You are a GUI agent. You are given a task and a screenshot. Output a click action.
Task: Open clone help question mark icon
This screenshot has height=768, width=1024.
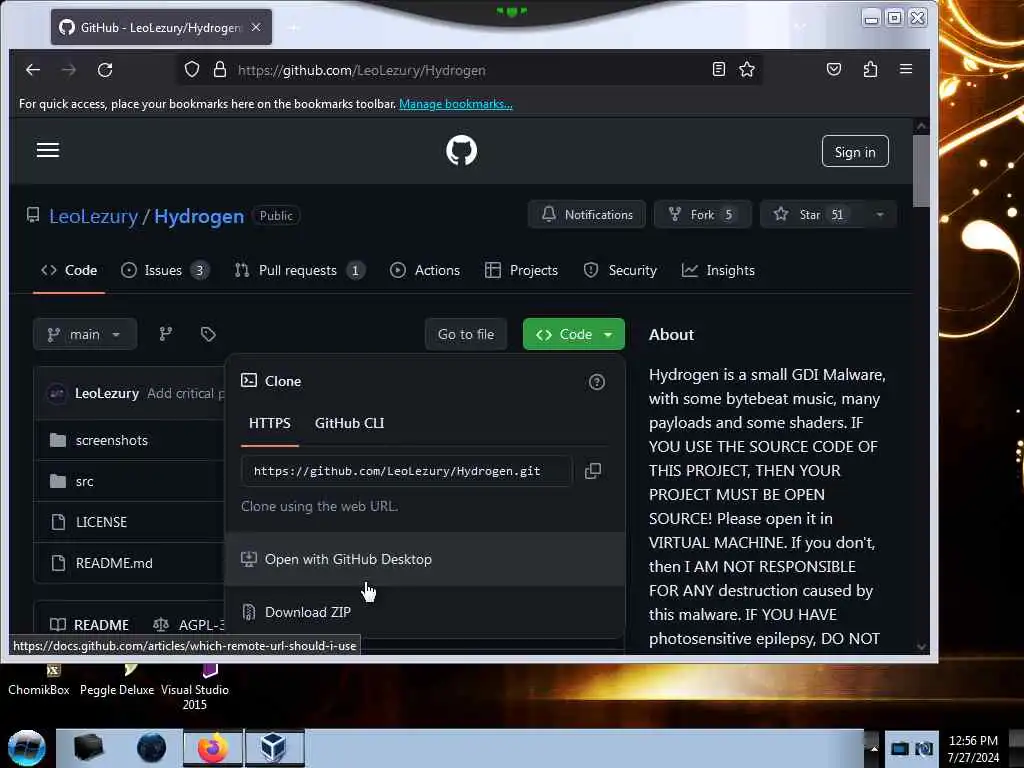pyautogui.click(x=596, y=382)
